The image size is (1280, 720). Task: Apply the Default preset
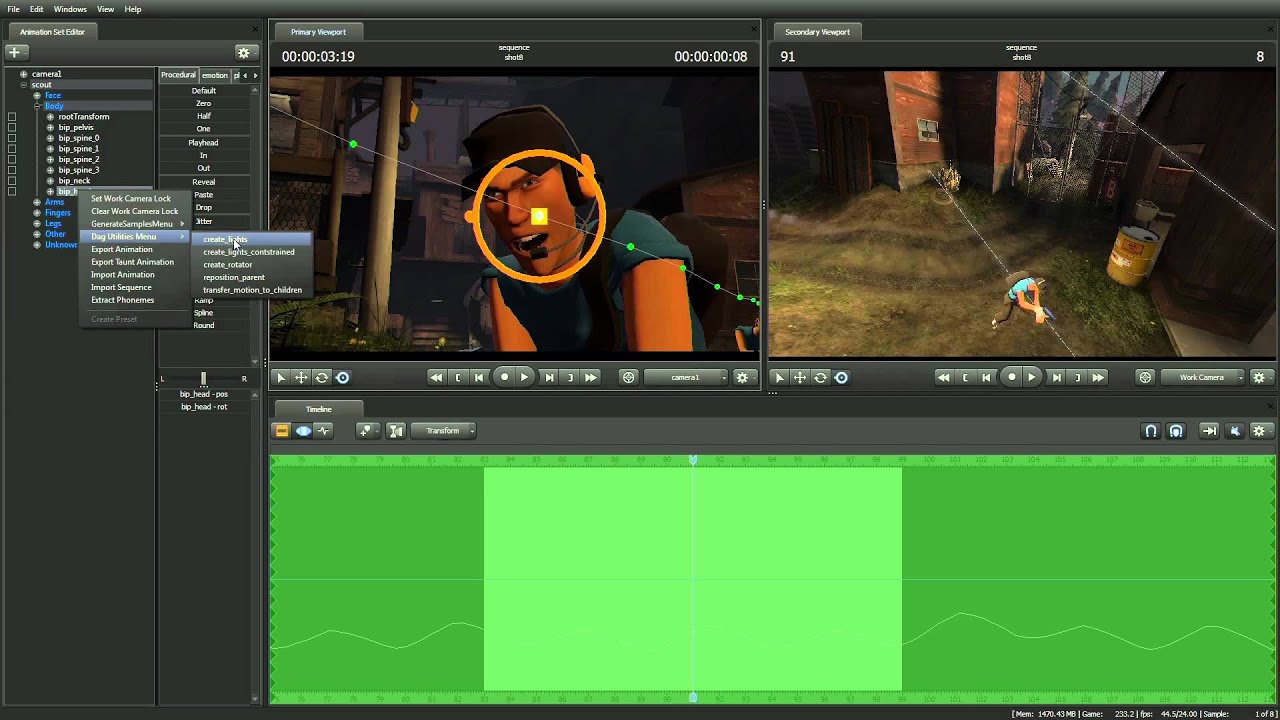(204, 91)
